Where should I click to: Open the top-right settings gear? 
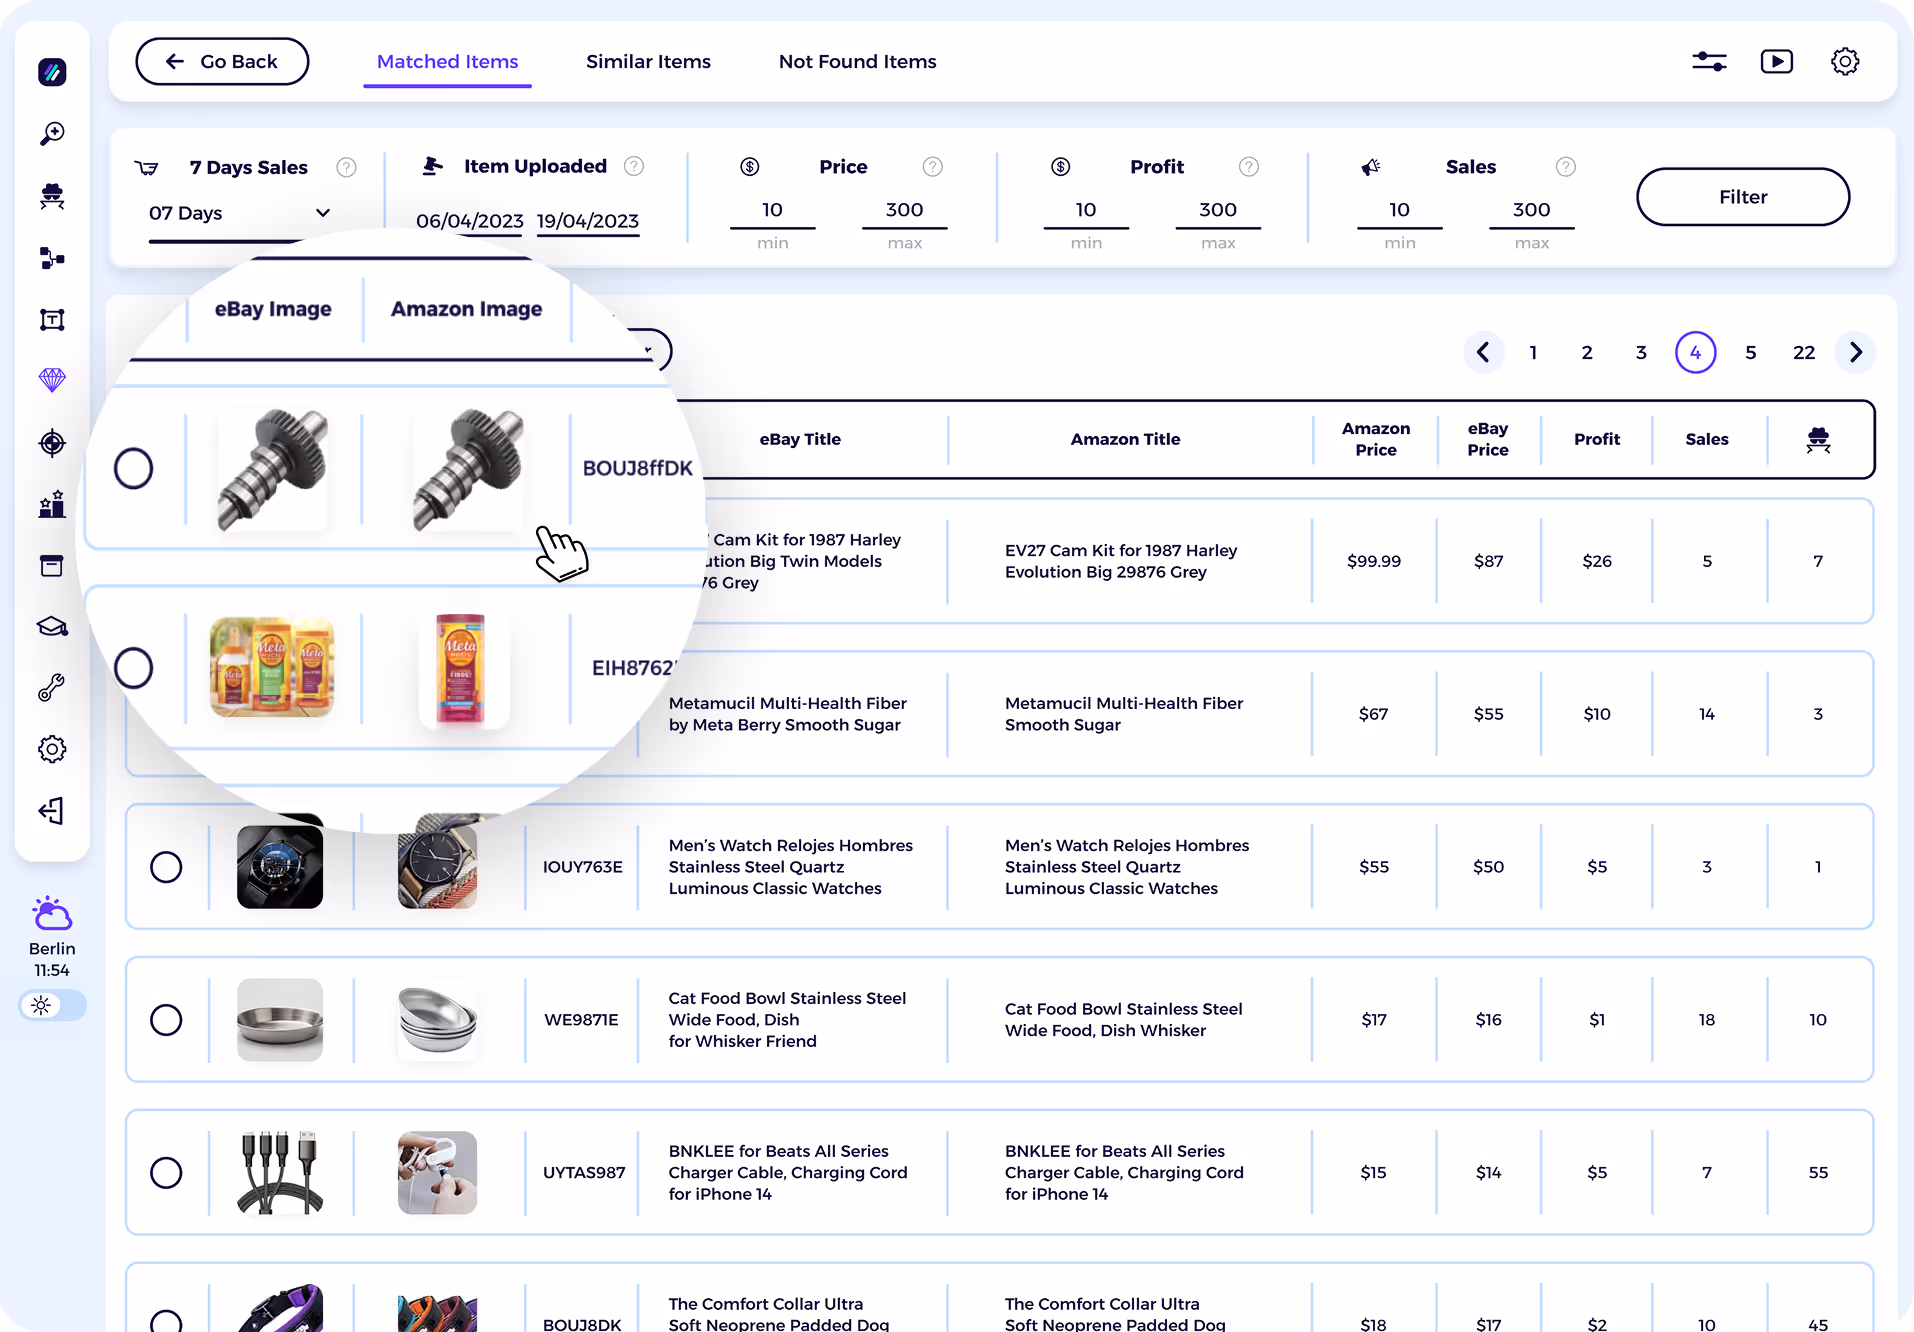tap(1845, 61)
